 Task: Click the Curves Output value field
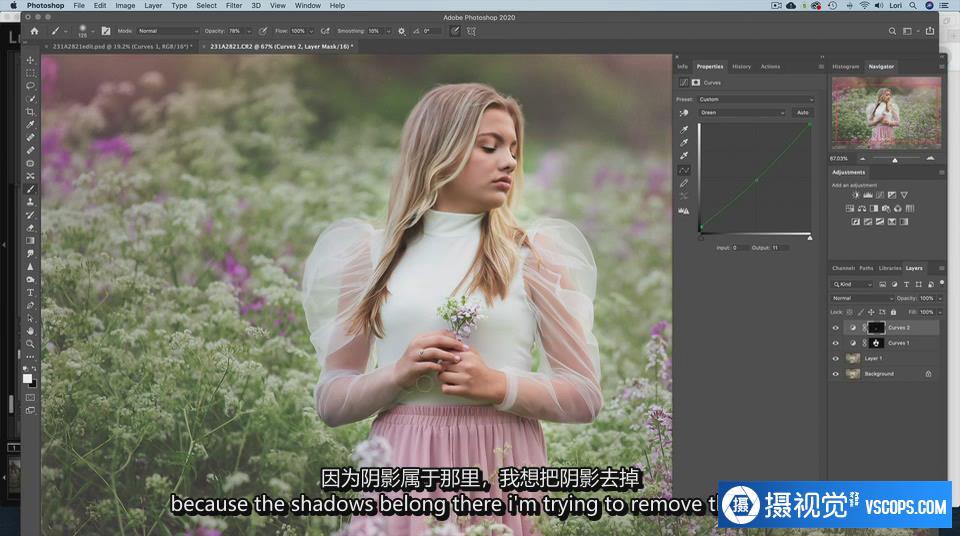coord(780,248)
